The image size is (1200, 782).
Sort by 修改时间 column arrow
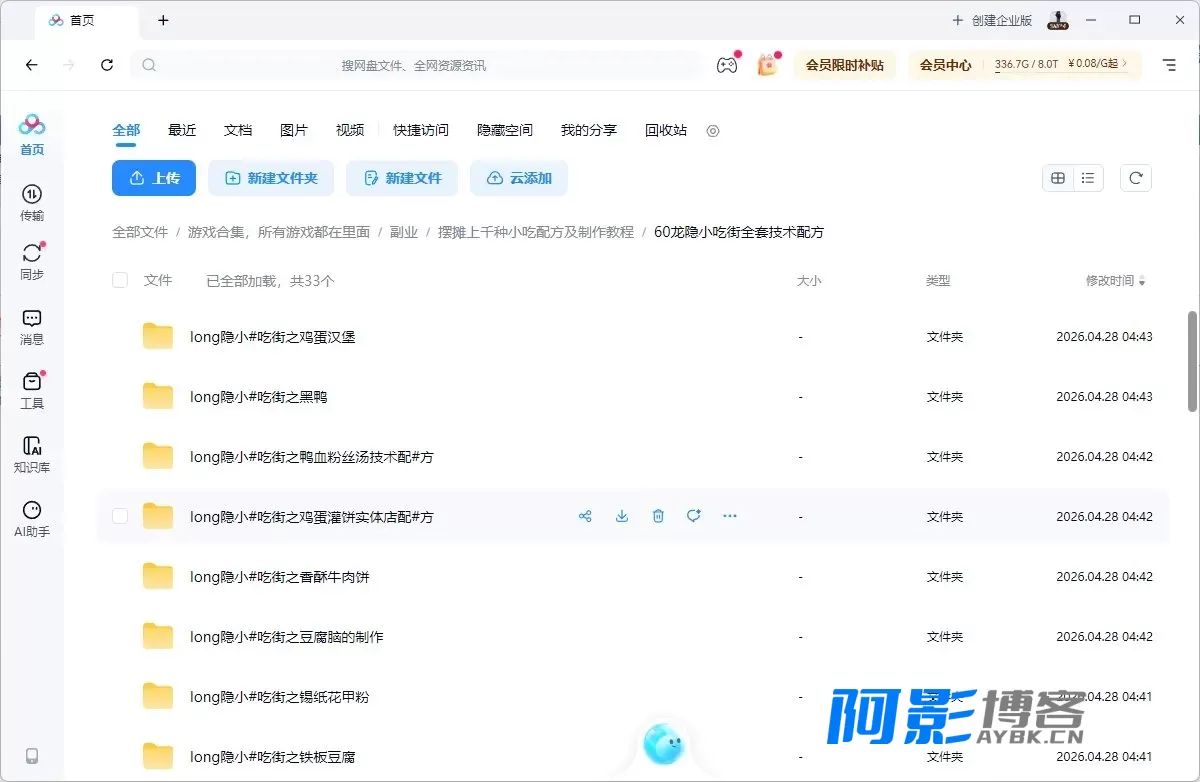coord(1143,282)
